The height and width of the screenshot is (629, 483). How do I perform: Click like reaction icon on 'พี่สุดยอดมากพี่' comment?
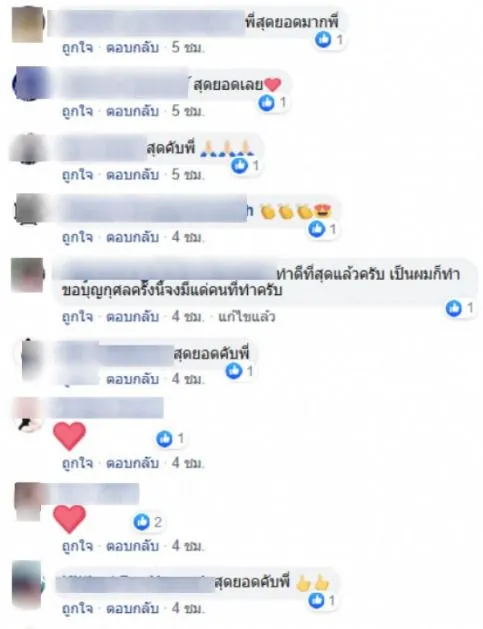323,39
